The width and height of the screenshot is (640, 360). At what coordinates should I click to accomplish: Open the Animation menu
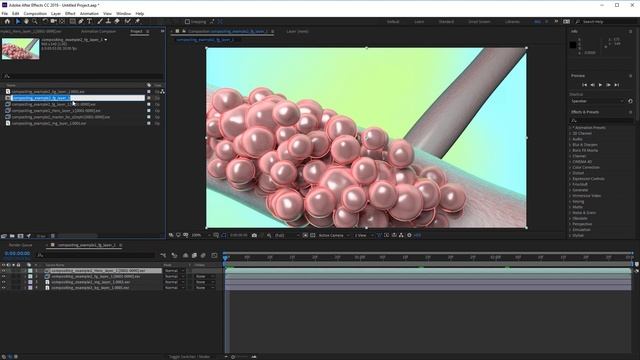[89, 13]
